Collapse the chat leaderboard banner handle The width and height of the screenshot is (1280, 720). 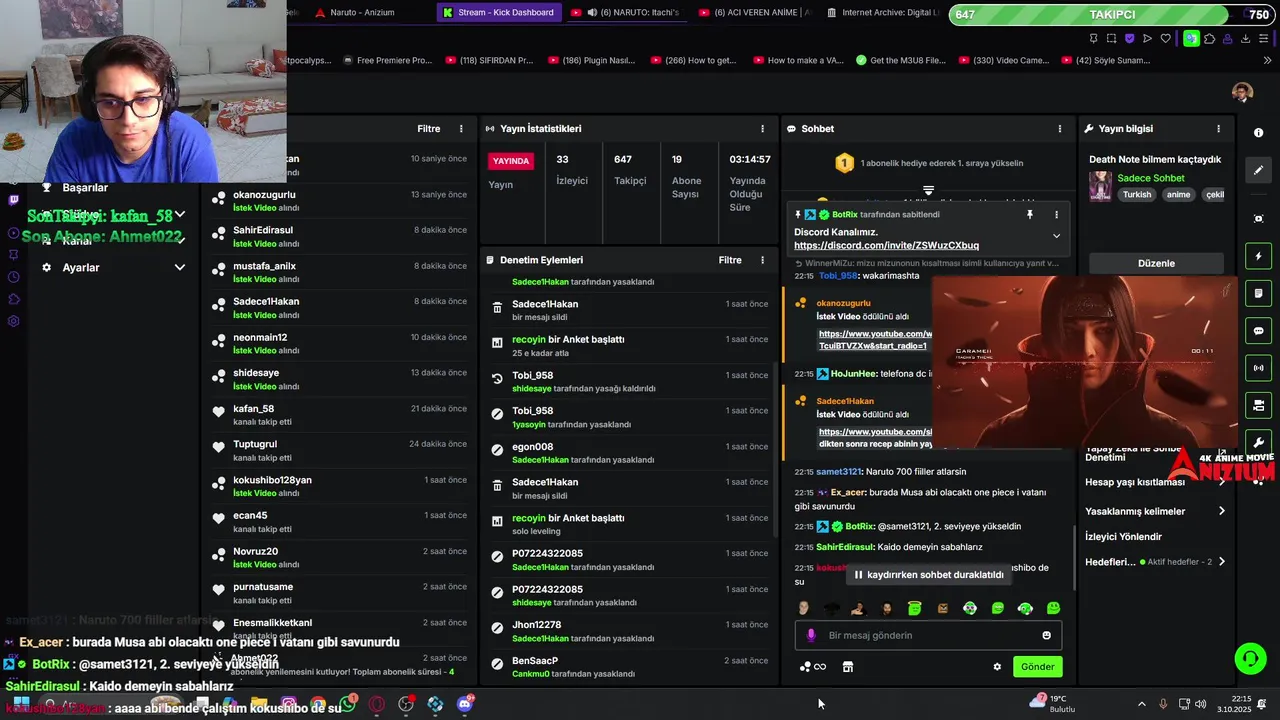tap(928, 190)
